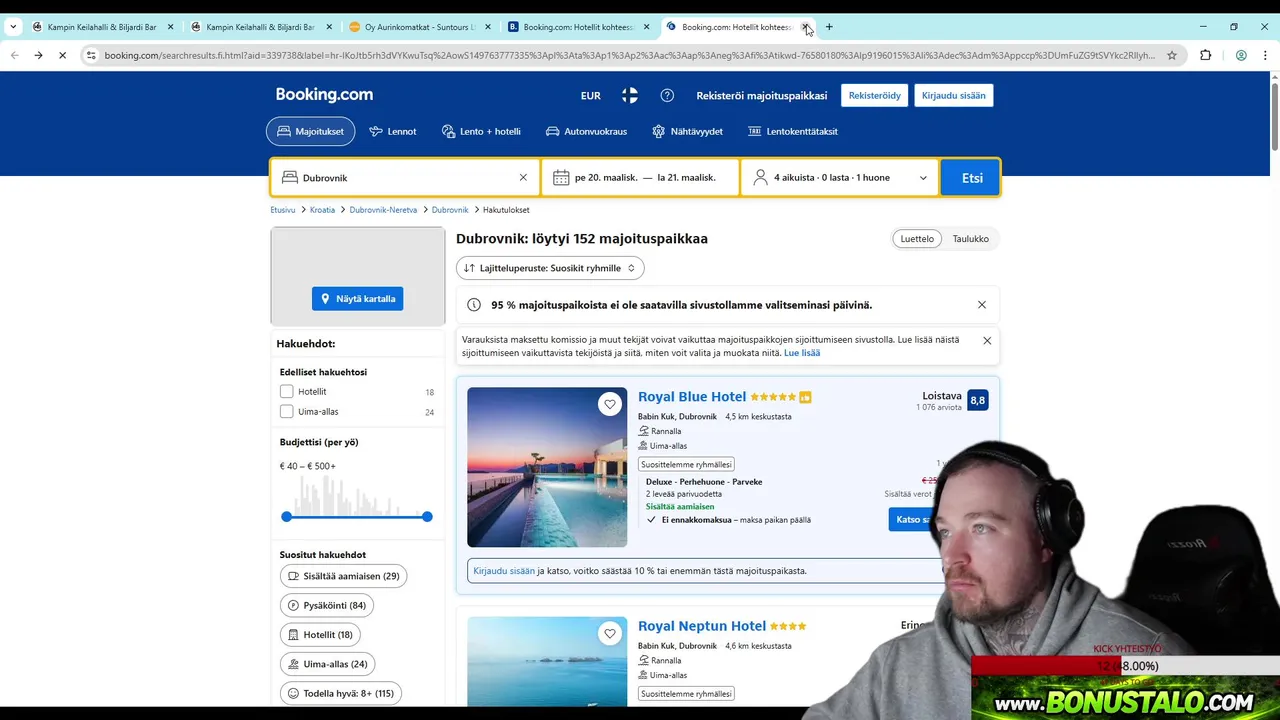Screen dimensions: 1280x720
Task: Click the browser address bar URL
Action: (629, 55)
